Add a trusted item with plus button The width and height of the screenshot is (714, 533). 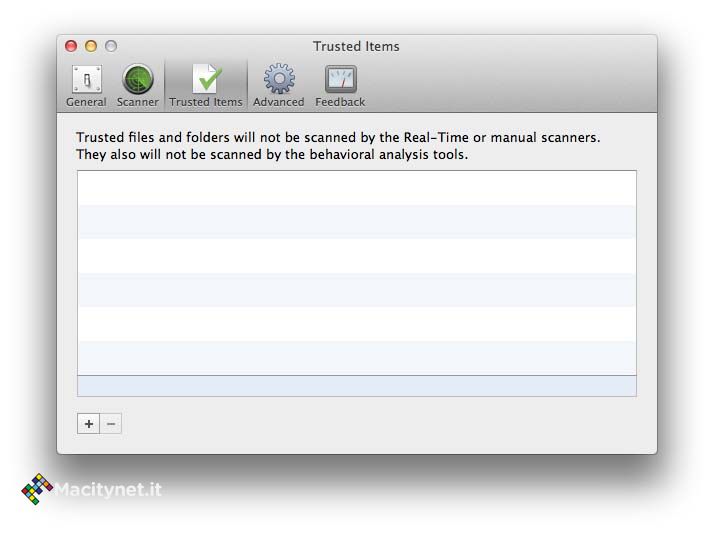point(88,424)
